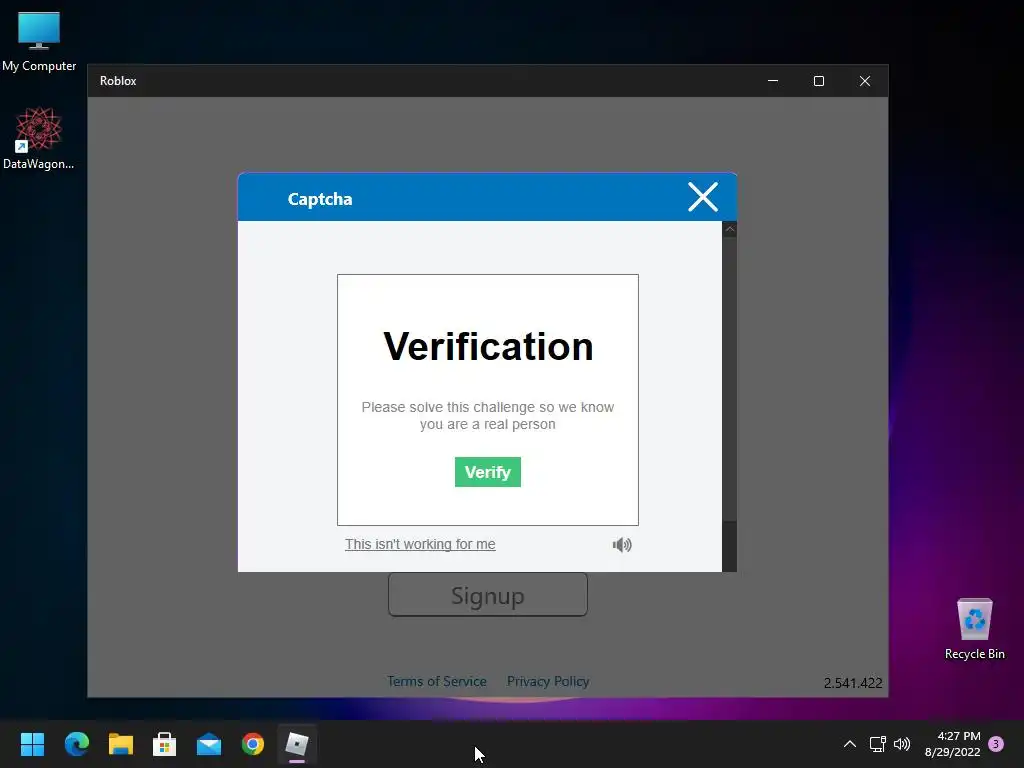Image resolution: width=1024 pixels, height=768 pixels.
Task: Expand the hidden system tray icons chevron
Action: 850,744
